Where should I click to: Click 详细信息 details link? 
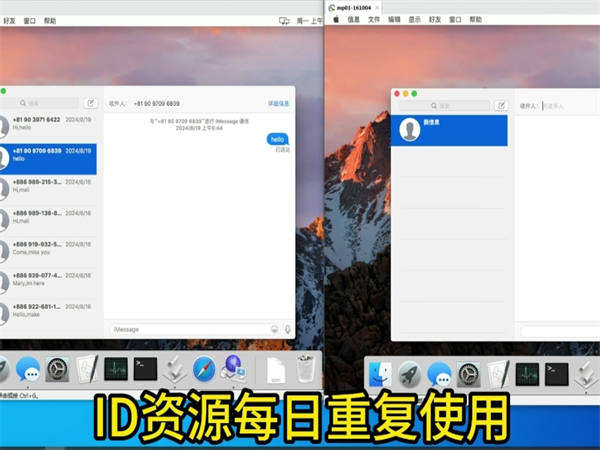coord(279,103)
